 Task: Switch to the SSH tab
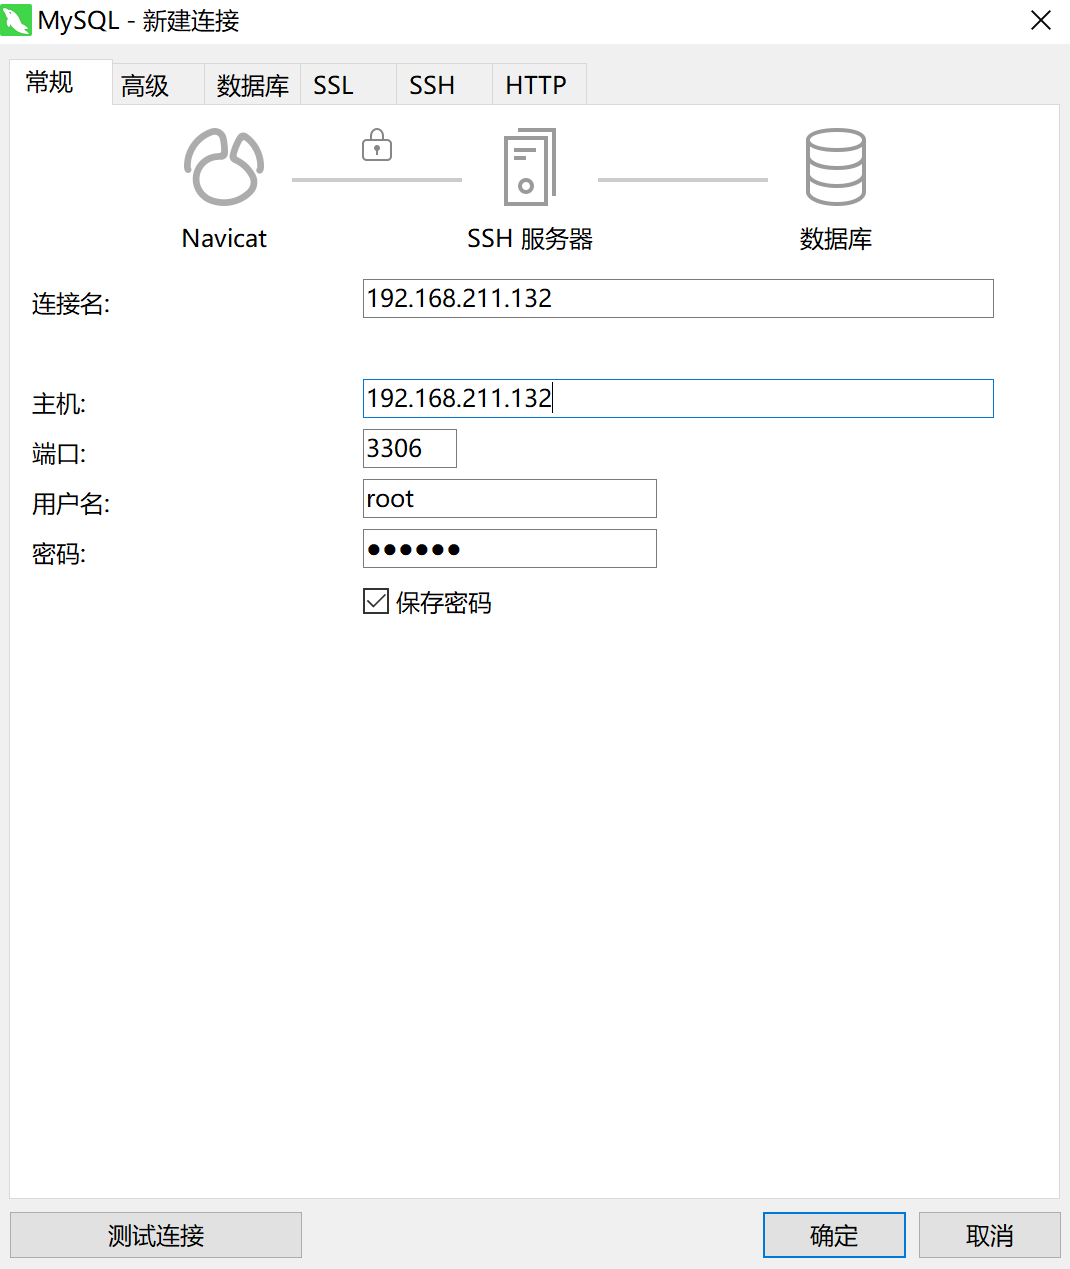(444, 85)
